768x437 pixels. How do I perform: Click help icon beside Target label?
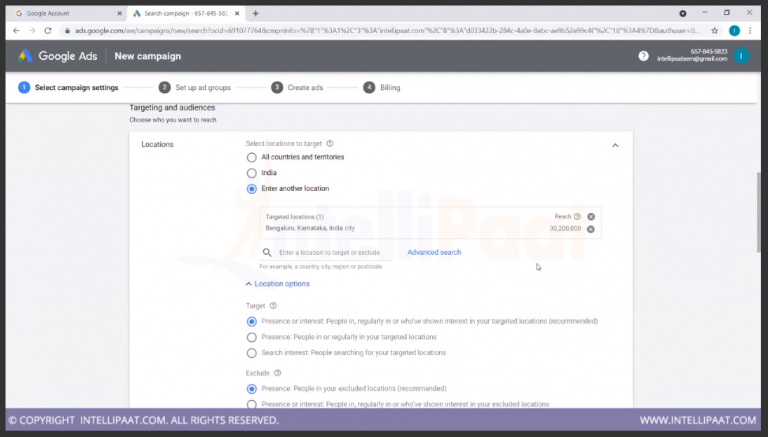point(273,306)
